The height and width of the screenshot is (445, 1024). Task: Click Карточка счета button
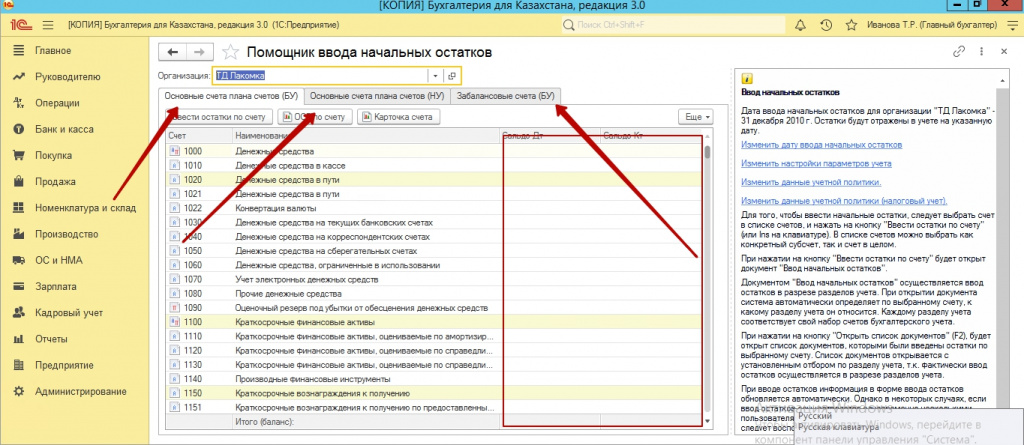click(x=399, y=117)
